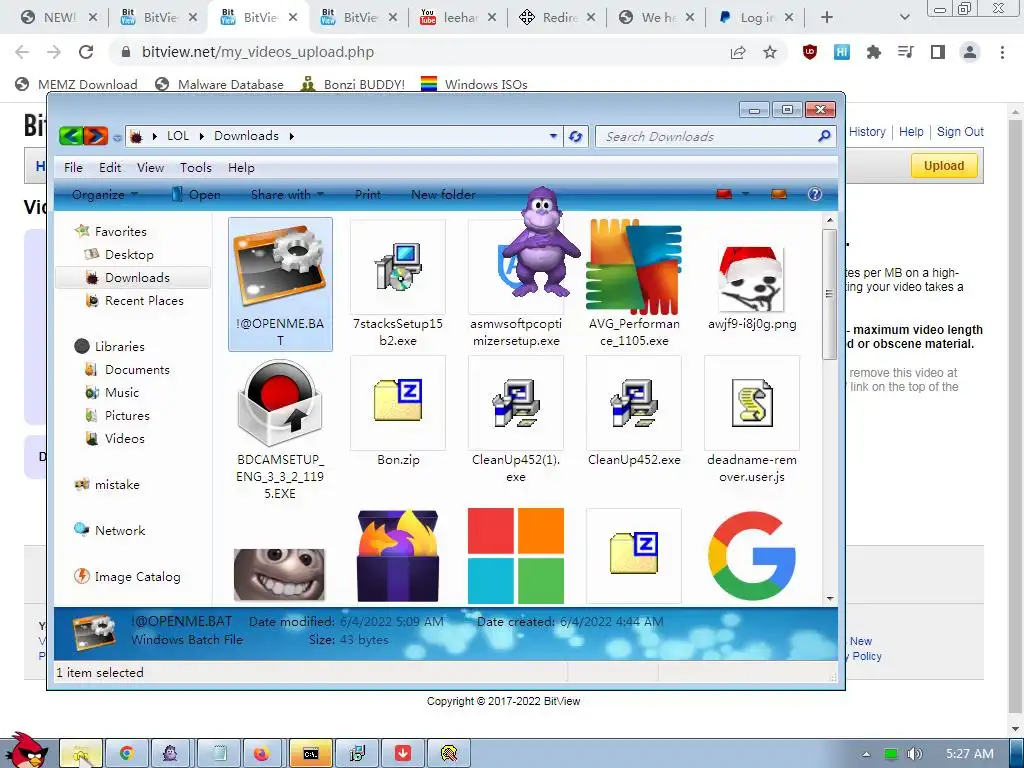Open the recent pages dropdown arrow
This screenshot has height=768, width=1024.
coord(117,137)
